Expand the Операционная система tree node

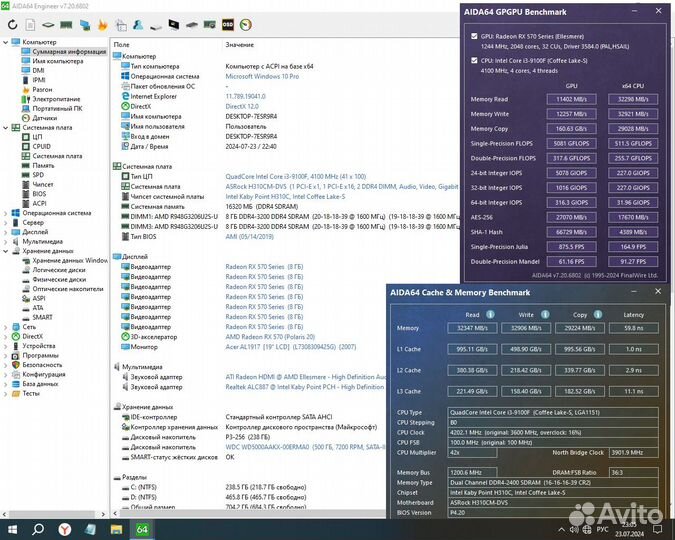tap(5, 213)
